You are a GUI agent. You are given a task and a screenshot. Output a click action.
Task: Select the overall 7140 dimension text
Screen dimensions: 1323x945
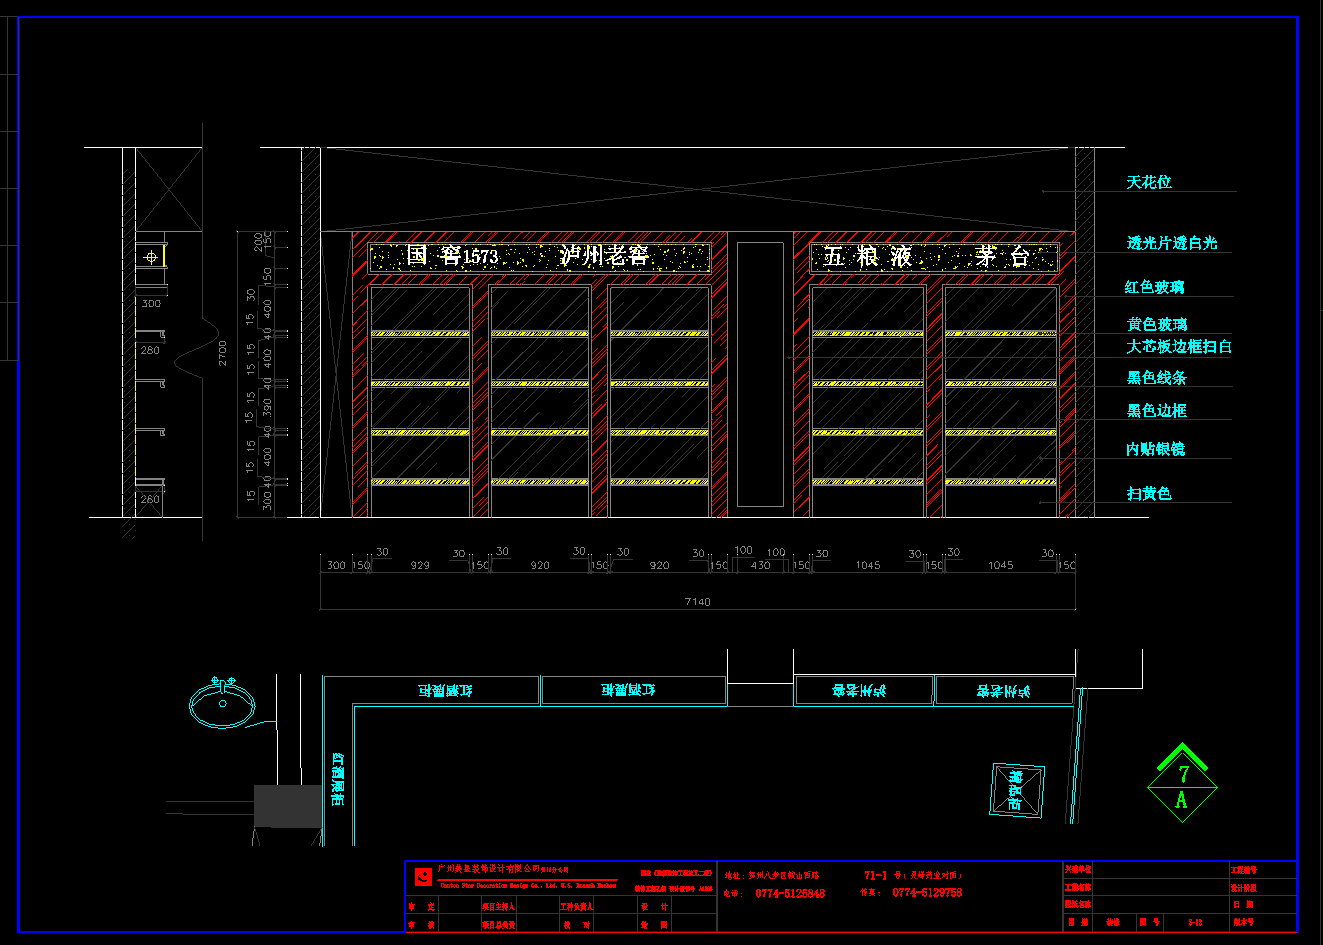pos(697,602)
